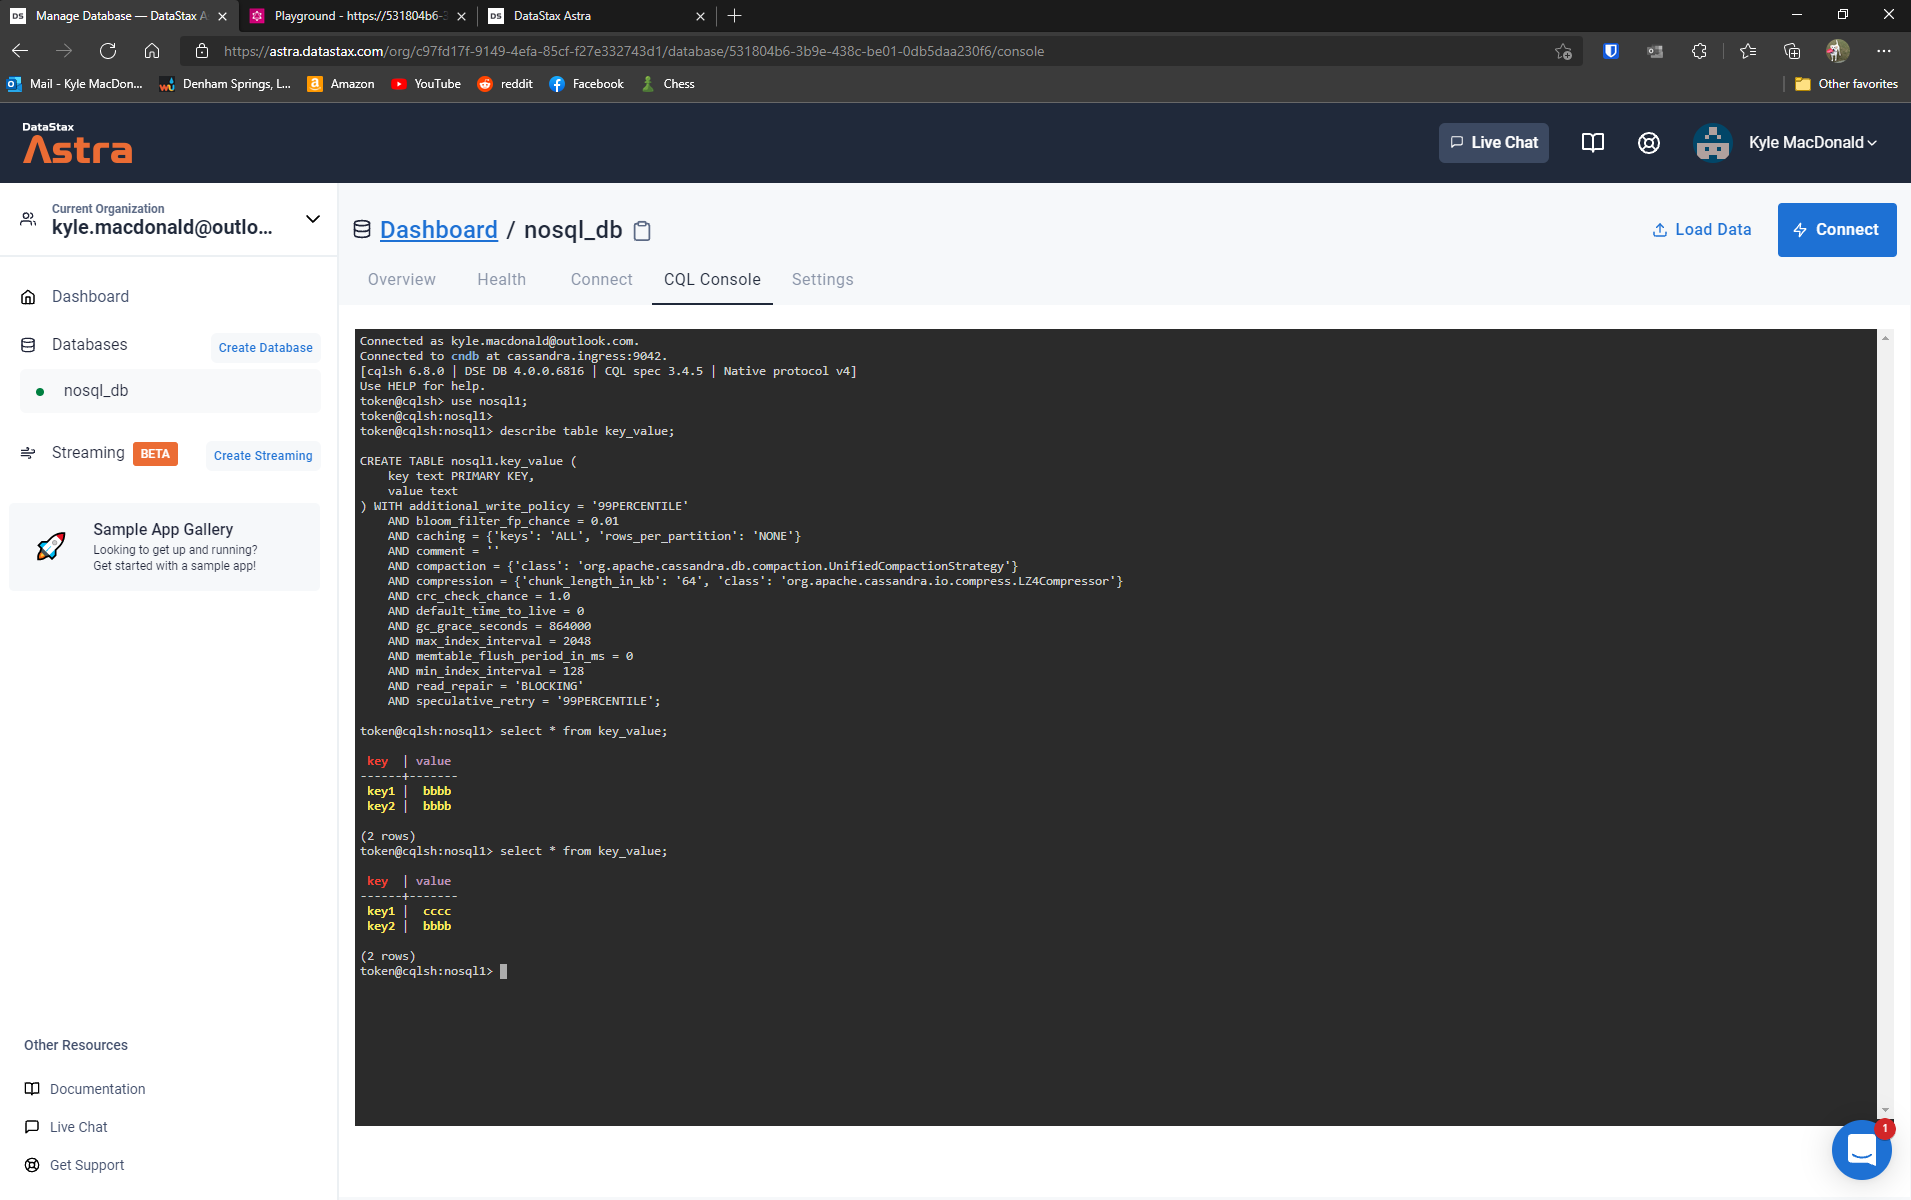Open the Intercom chat bubble

coord(1861,1150)
